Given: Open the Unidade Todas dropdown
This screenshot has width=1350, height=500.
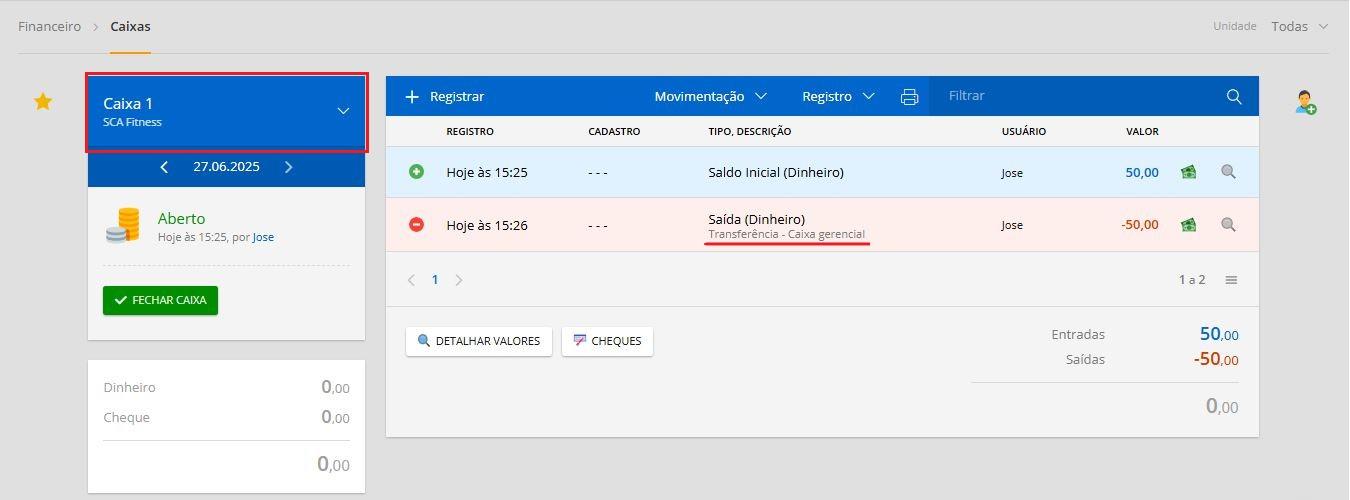Looking at the screenshot, I should pyautogui.click(x=1299, y=26).
